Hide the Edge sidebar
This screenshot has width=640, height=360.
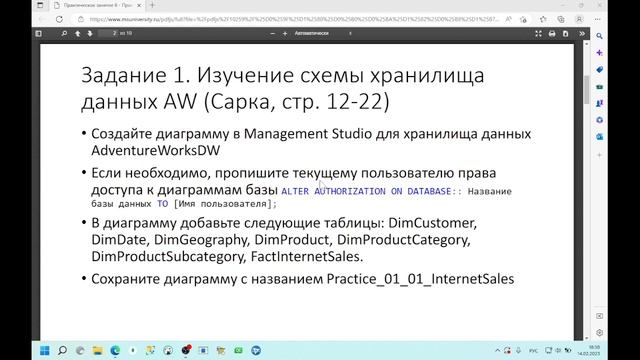click(599, 316)
